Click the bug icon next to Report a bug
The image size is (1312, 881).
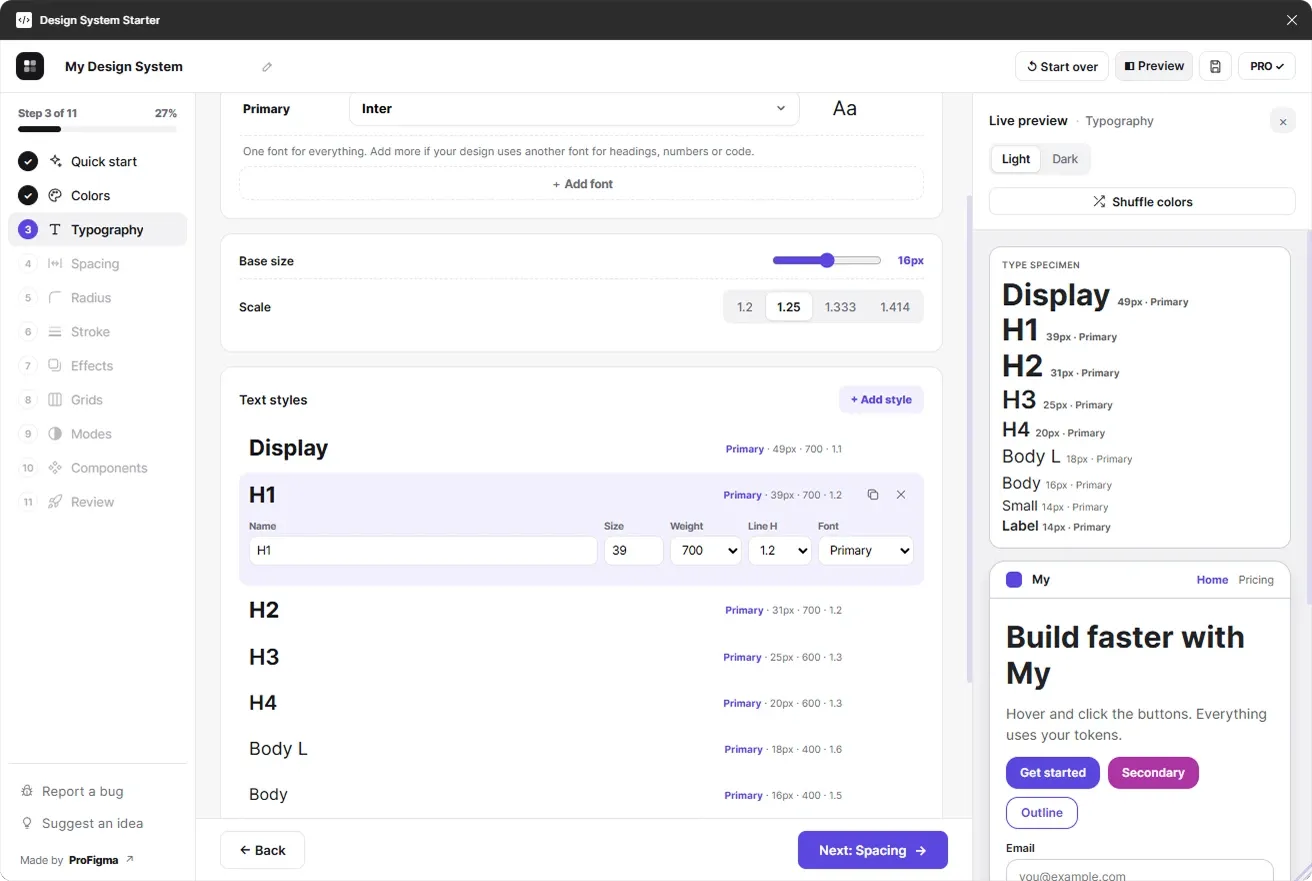[x=27, y=791]
